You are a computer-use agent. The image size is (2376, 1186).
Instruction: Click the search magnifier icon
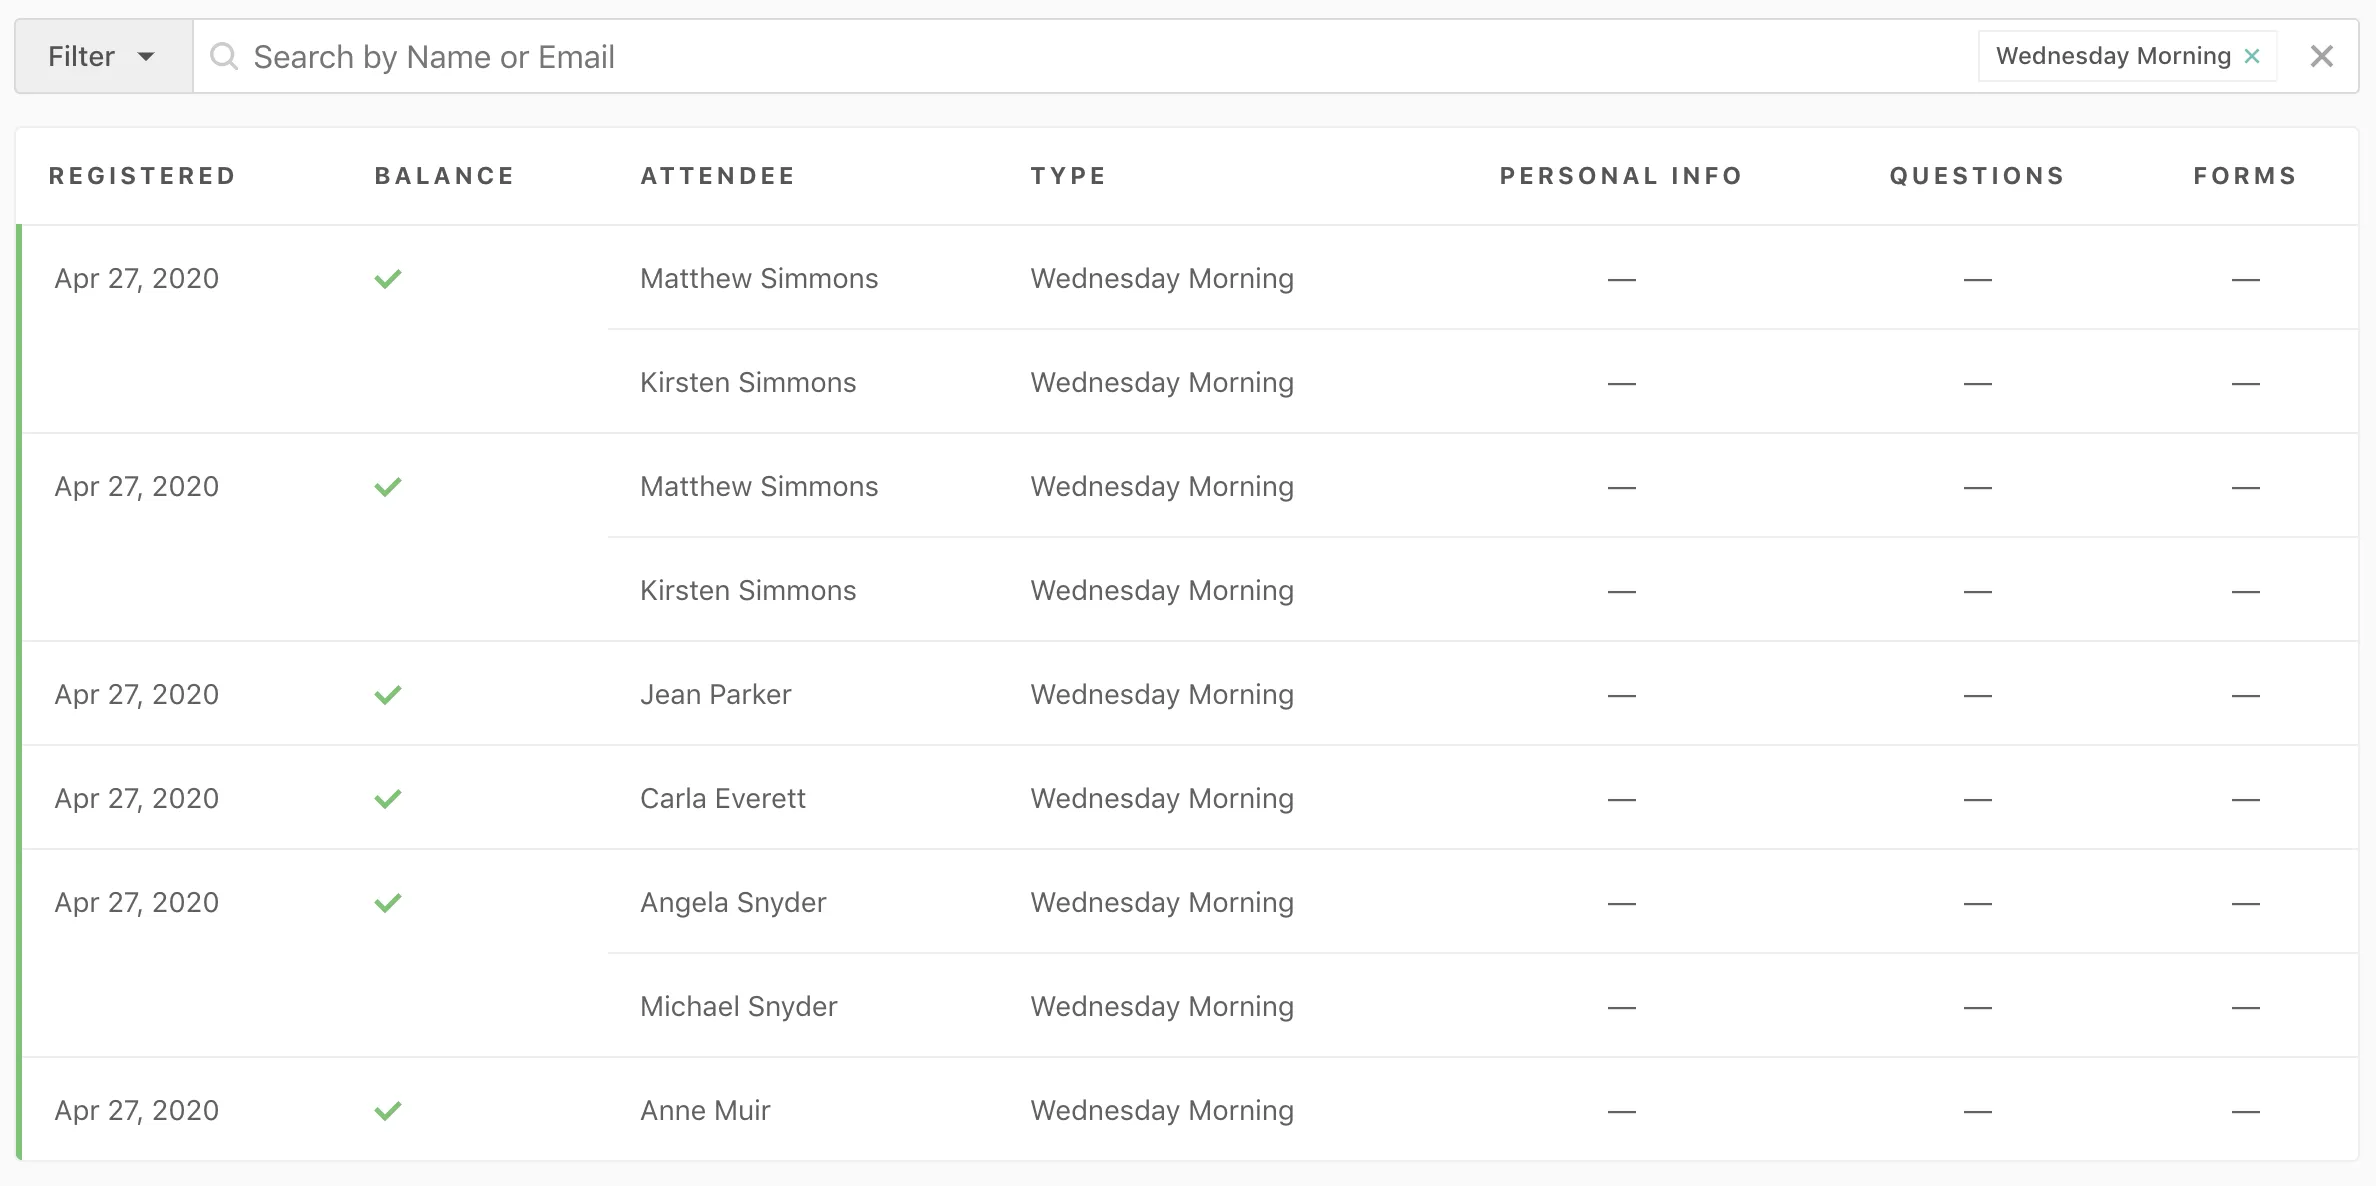tap(224, 57)
